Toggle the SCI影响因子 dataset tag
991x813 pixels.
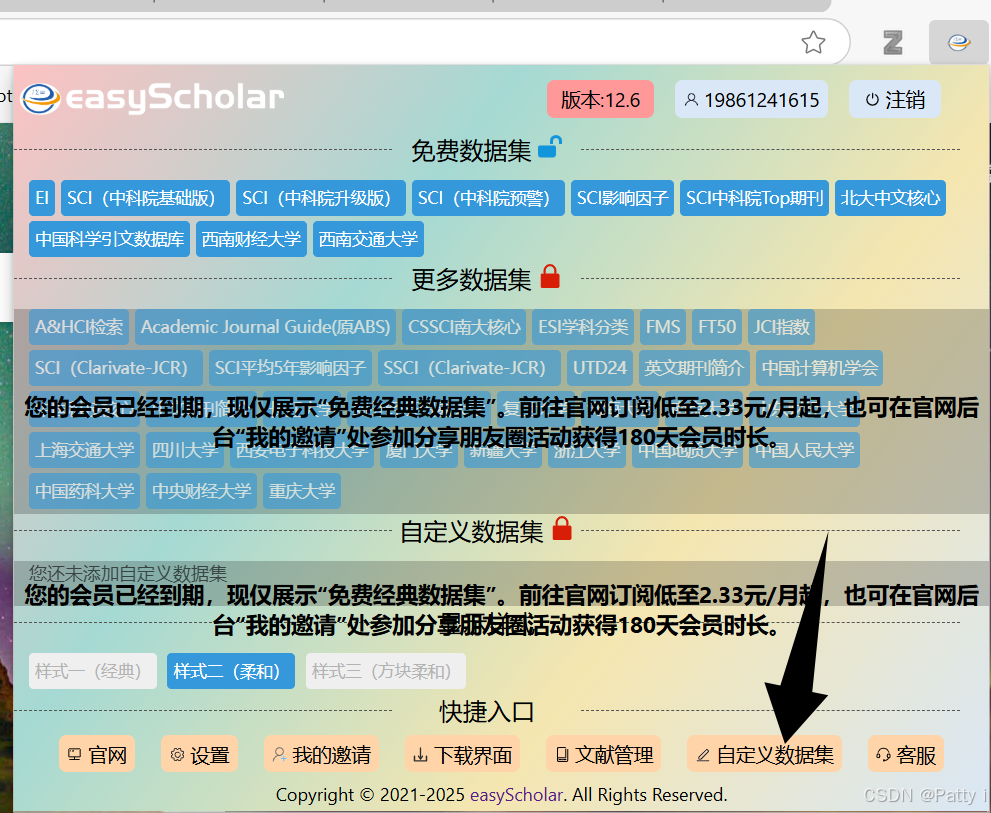point(623,198)
